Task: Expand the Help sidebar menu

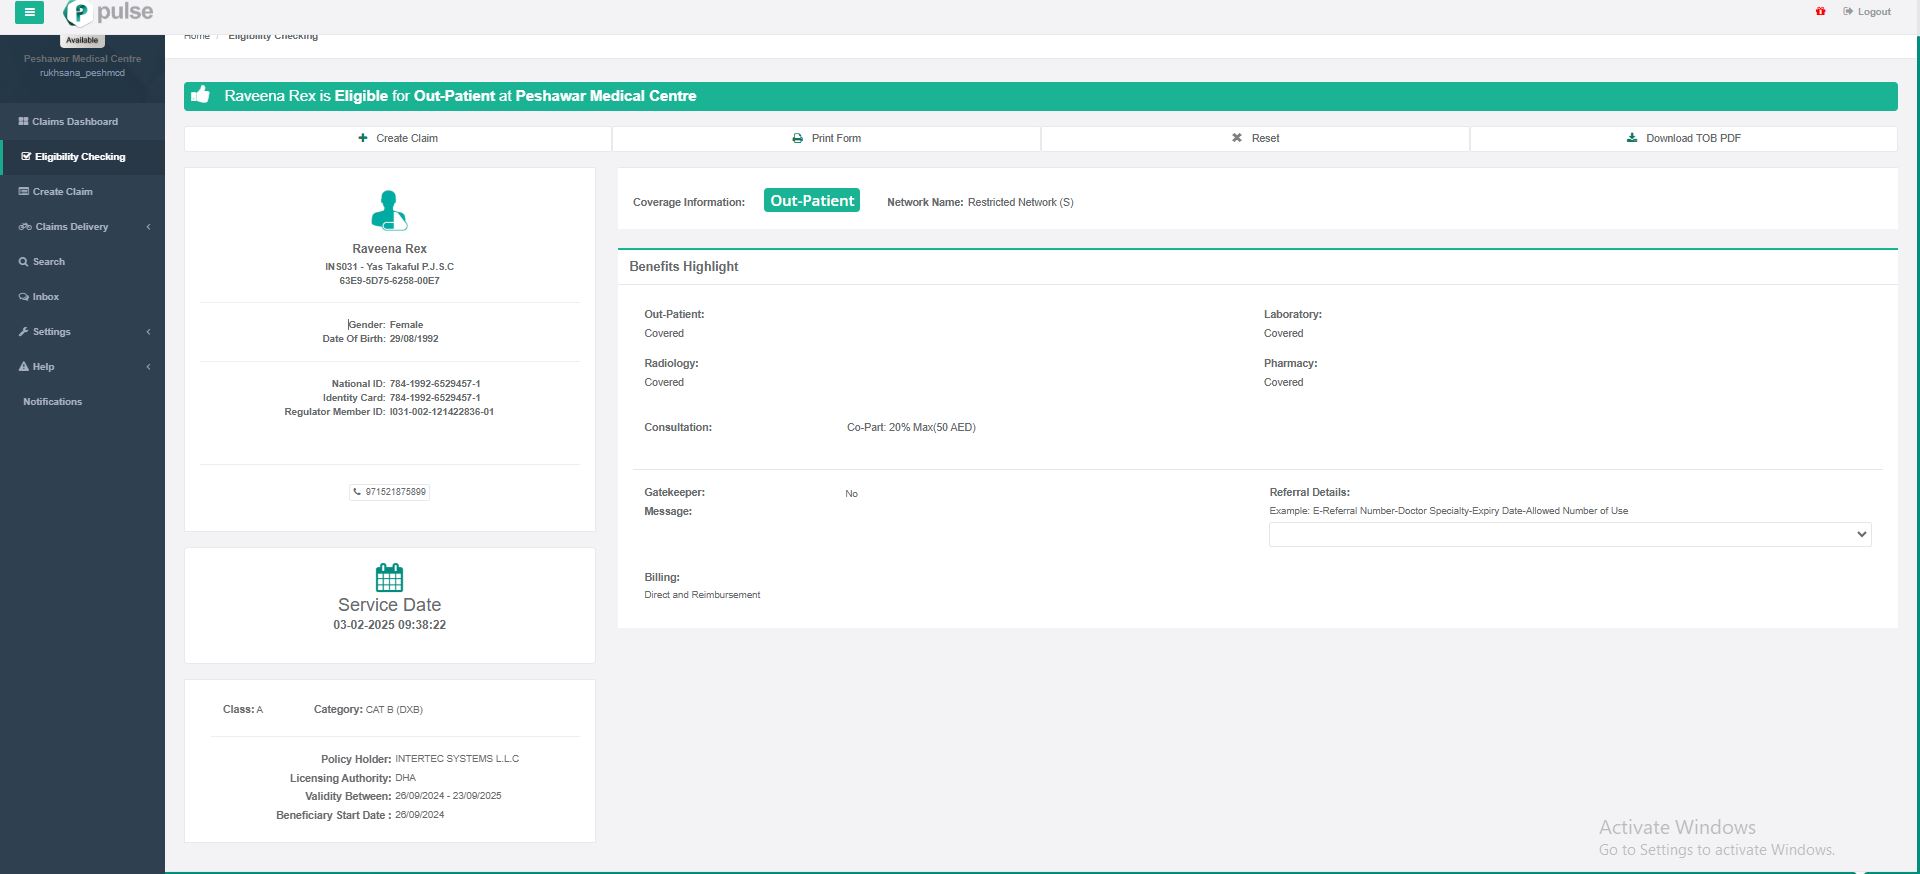Action: tap(43, 367)
